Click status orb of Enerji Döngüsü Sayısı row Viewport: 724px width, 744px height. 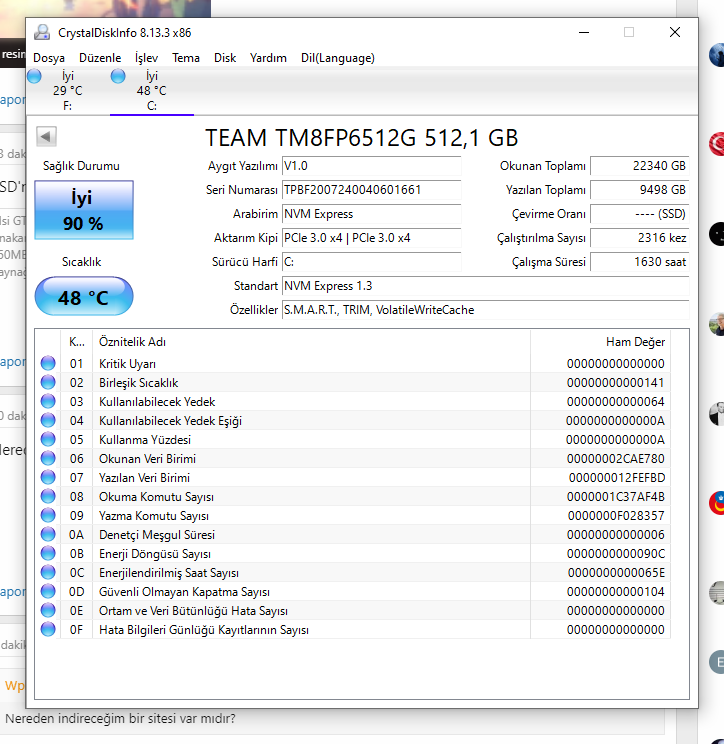coord(48,553)
